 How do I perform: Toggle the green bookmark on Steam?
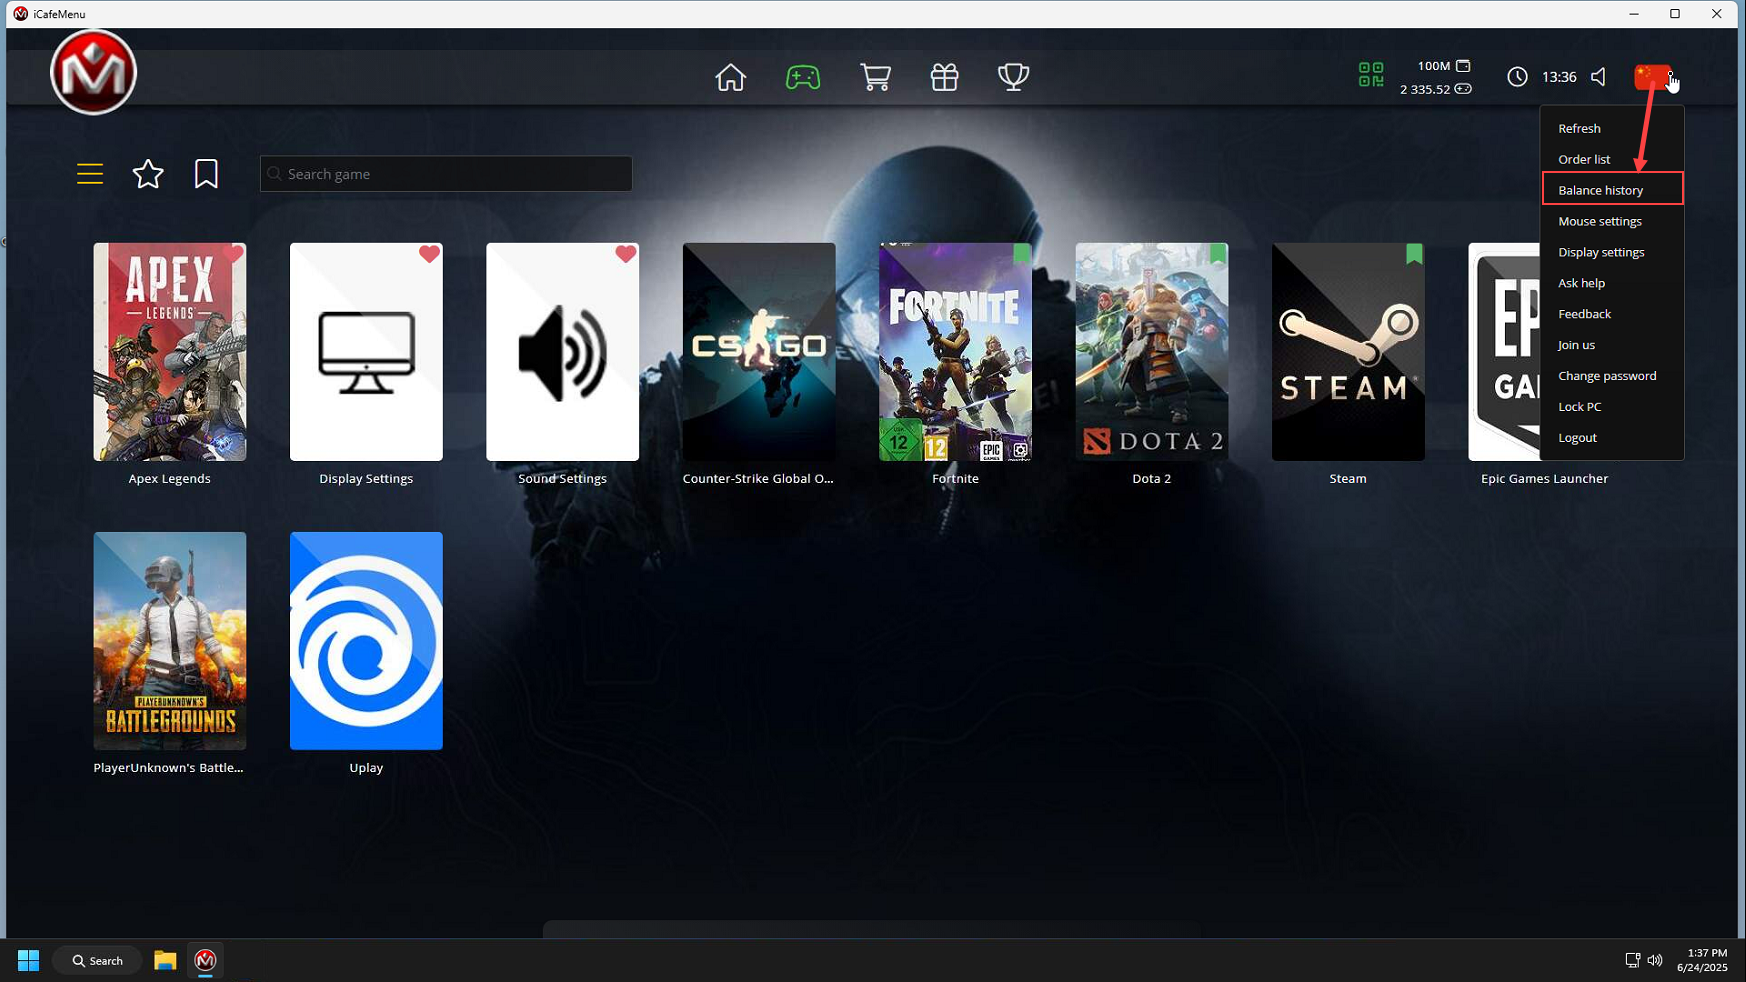[x=1413, y=254]
